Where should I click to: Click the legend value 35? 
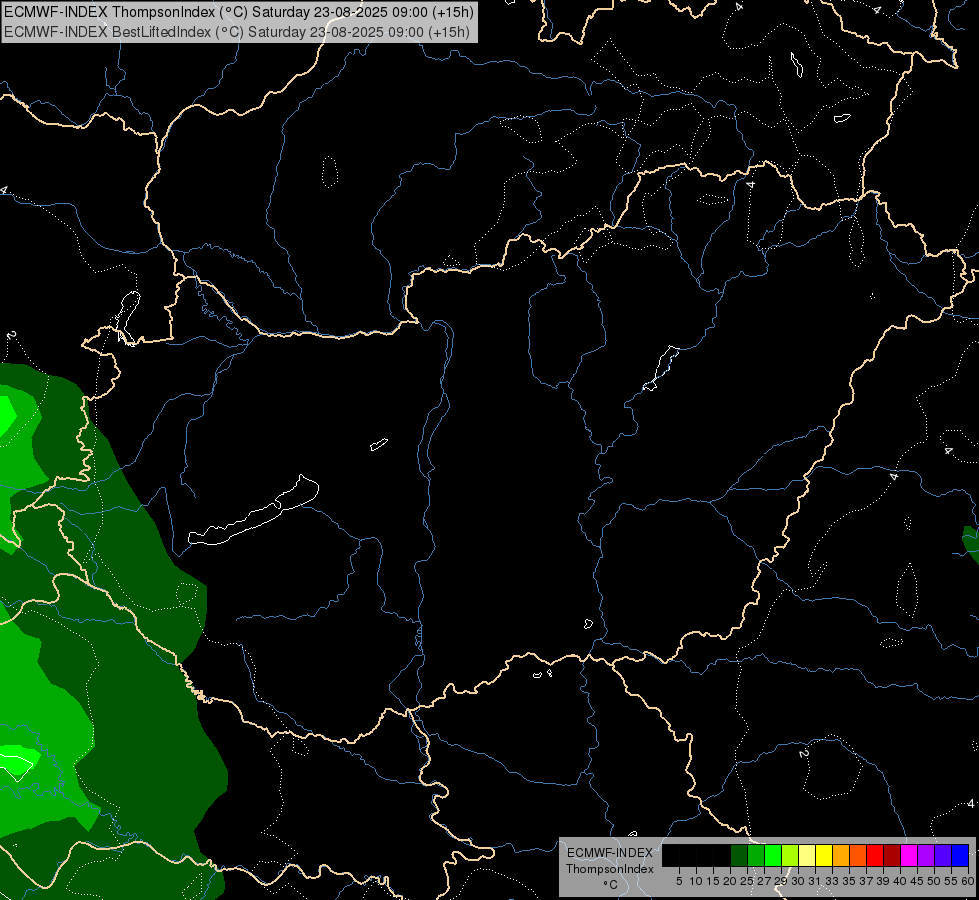coord(850,881)
